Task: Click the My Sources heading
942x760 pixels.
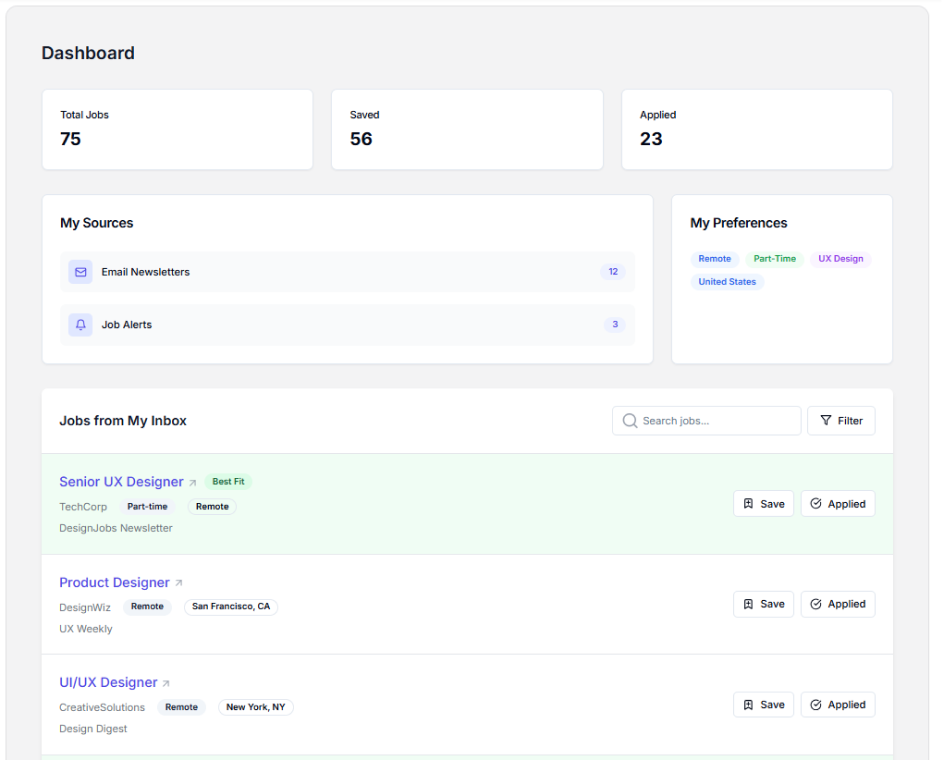Action: pos(97,223)
